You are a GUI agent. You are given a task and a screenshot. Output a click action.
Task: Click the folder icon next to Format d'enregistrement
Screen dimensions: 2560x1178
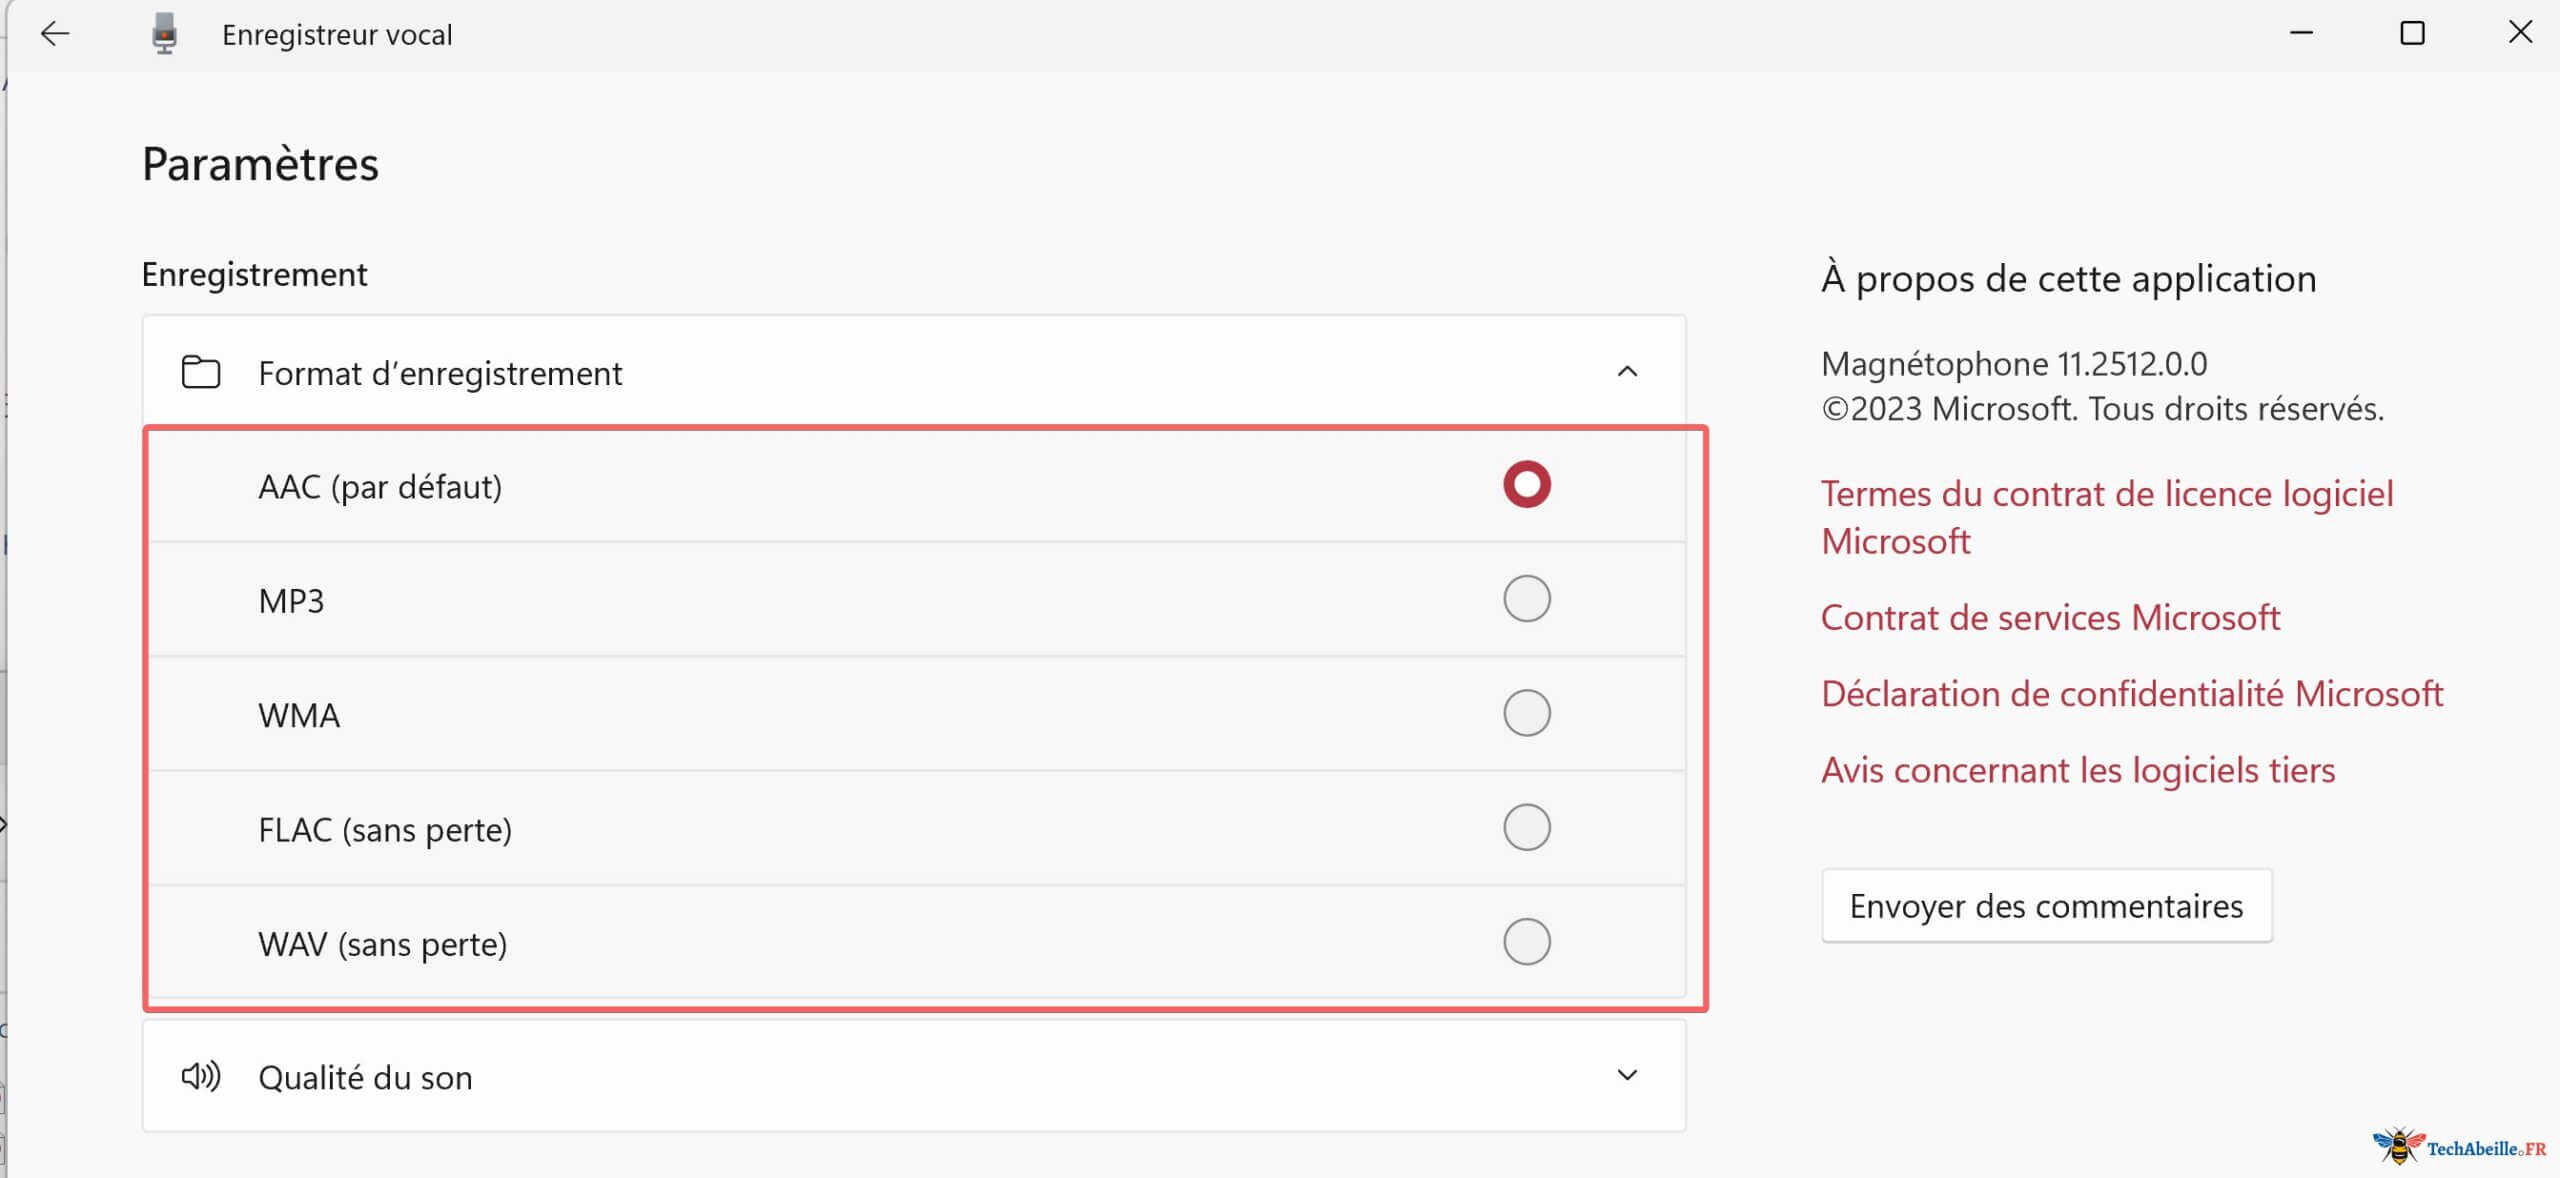(x=200, y=372)
